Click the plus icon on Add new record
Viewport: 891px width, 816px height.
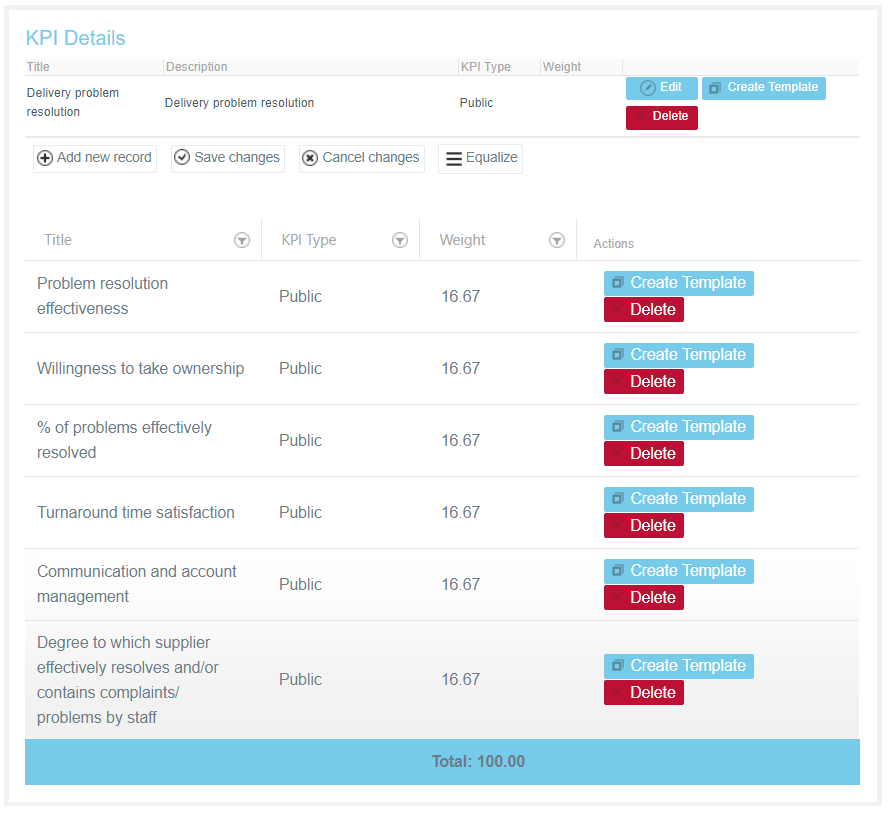45,158
